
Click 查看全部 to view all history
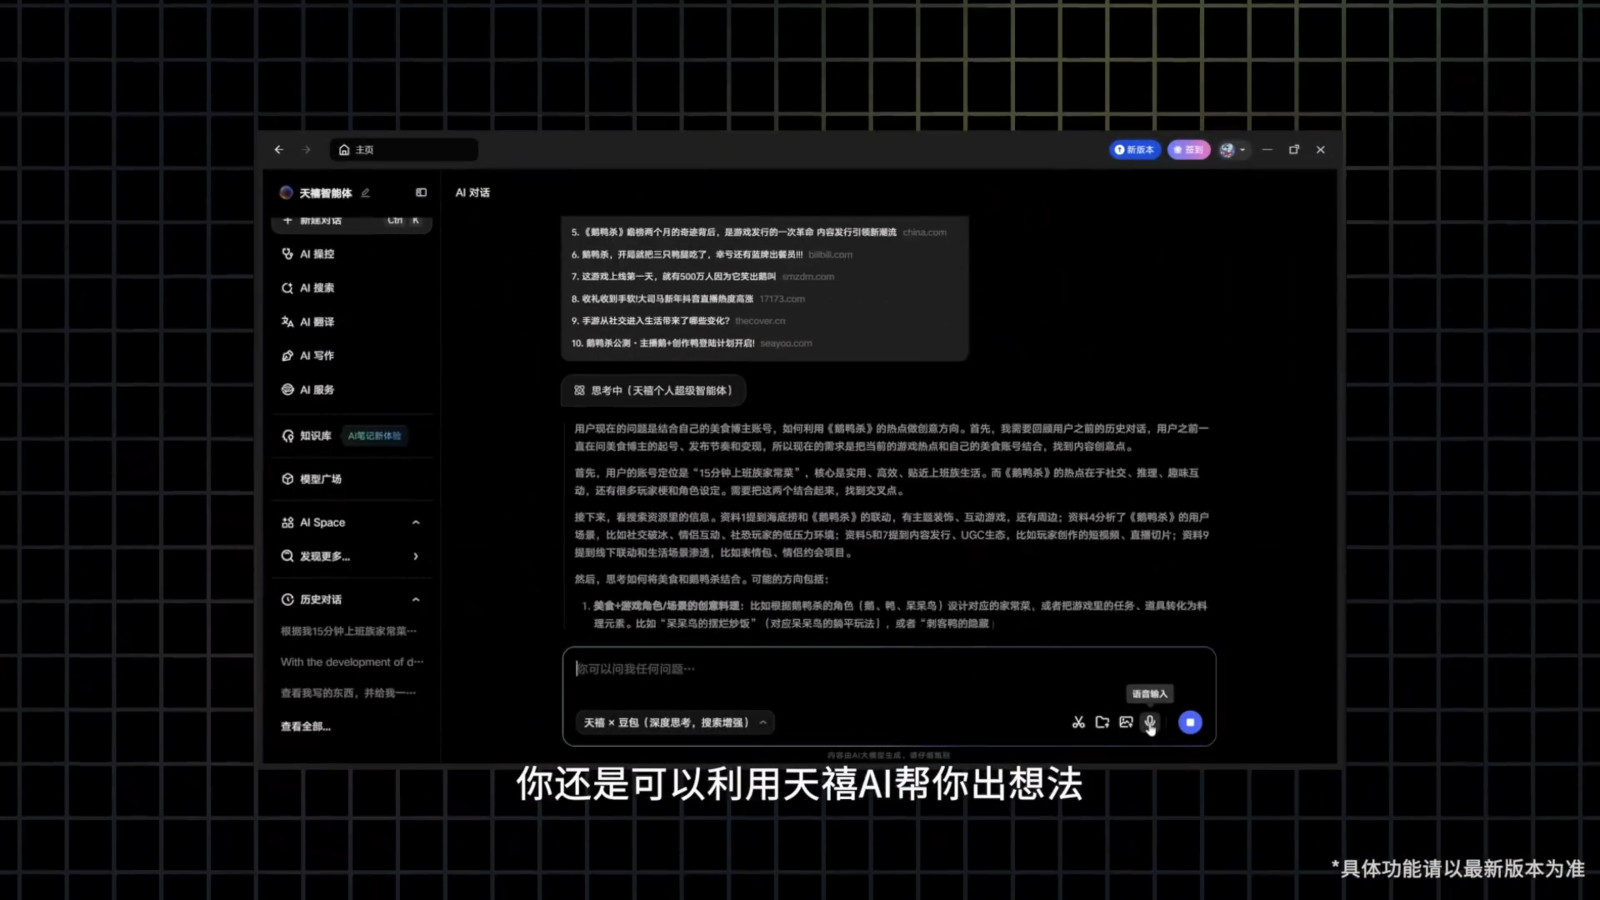[305, 727]
